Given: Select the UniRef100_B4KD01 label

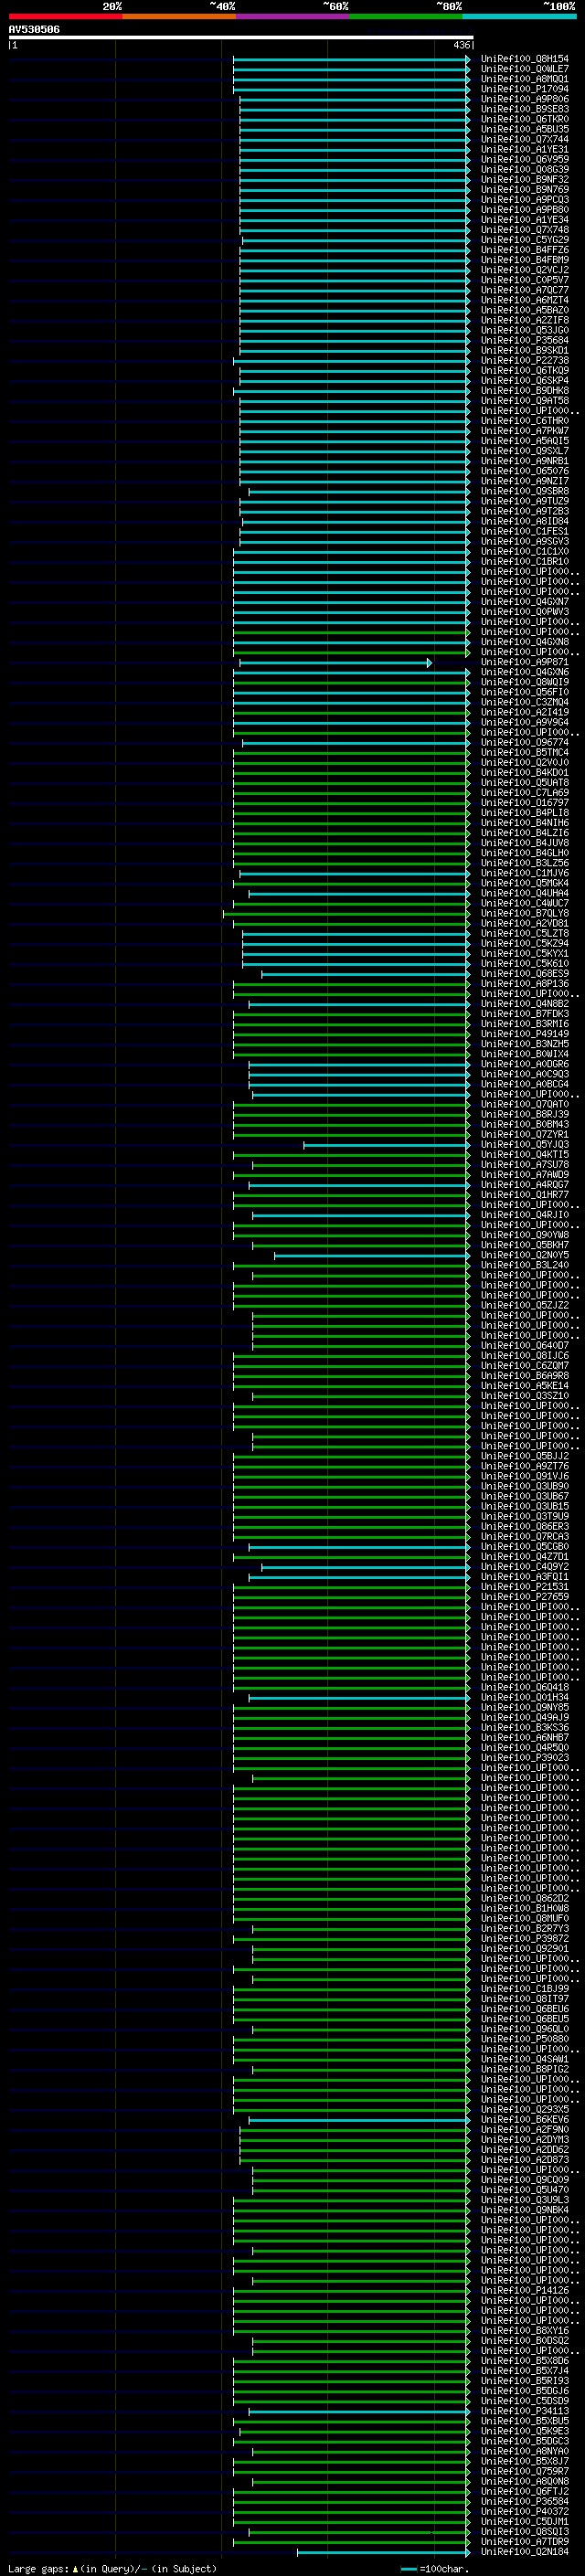Looking at the screenshot, I should click(525, 772).
